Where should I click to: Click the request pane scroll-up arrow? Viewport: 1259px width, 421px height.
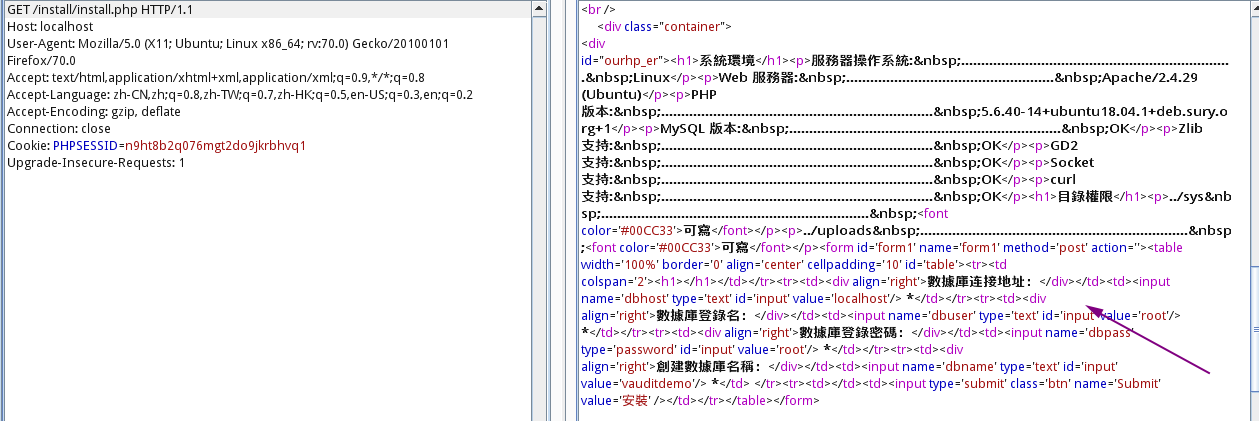(x=539, y=10)
